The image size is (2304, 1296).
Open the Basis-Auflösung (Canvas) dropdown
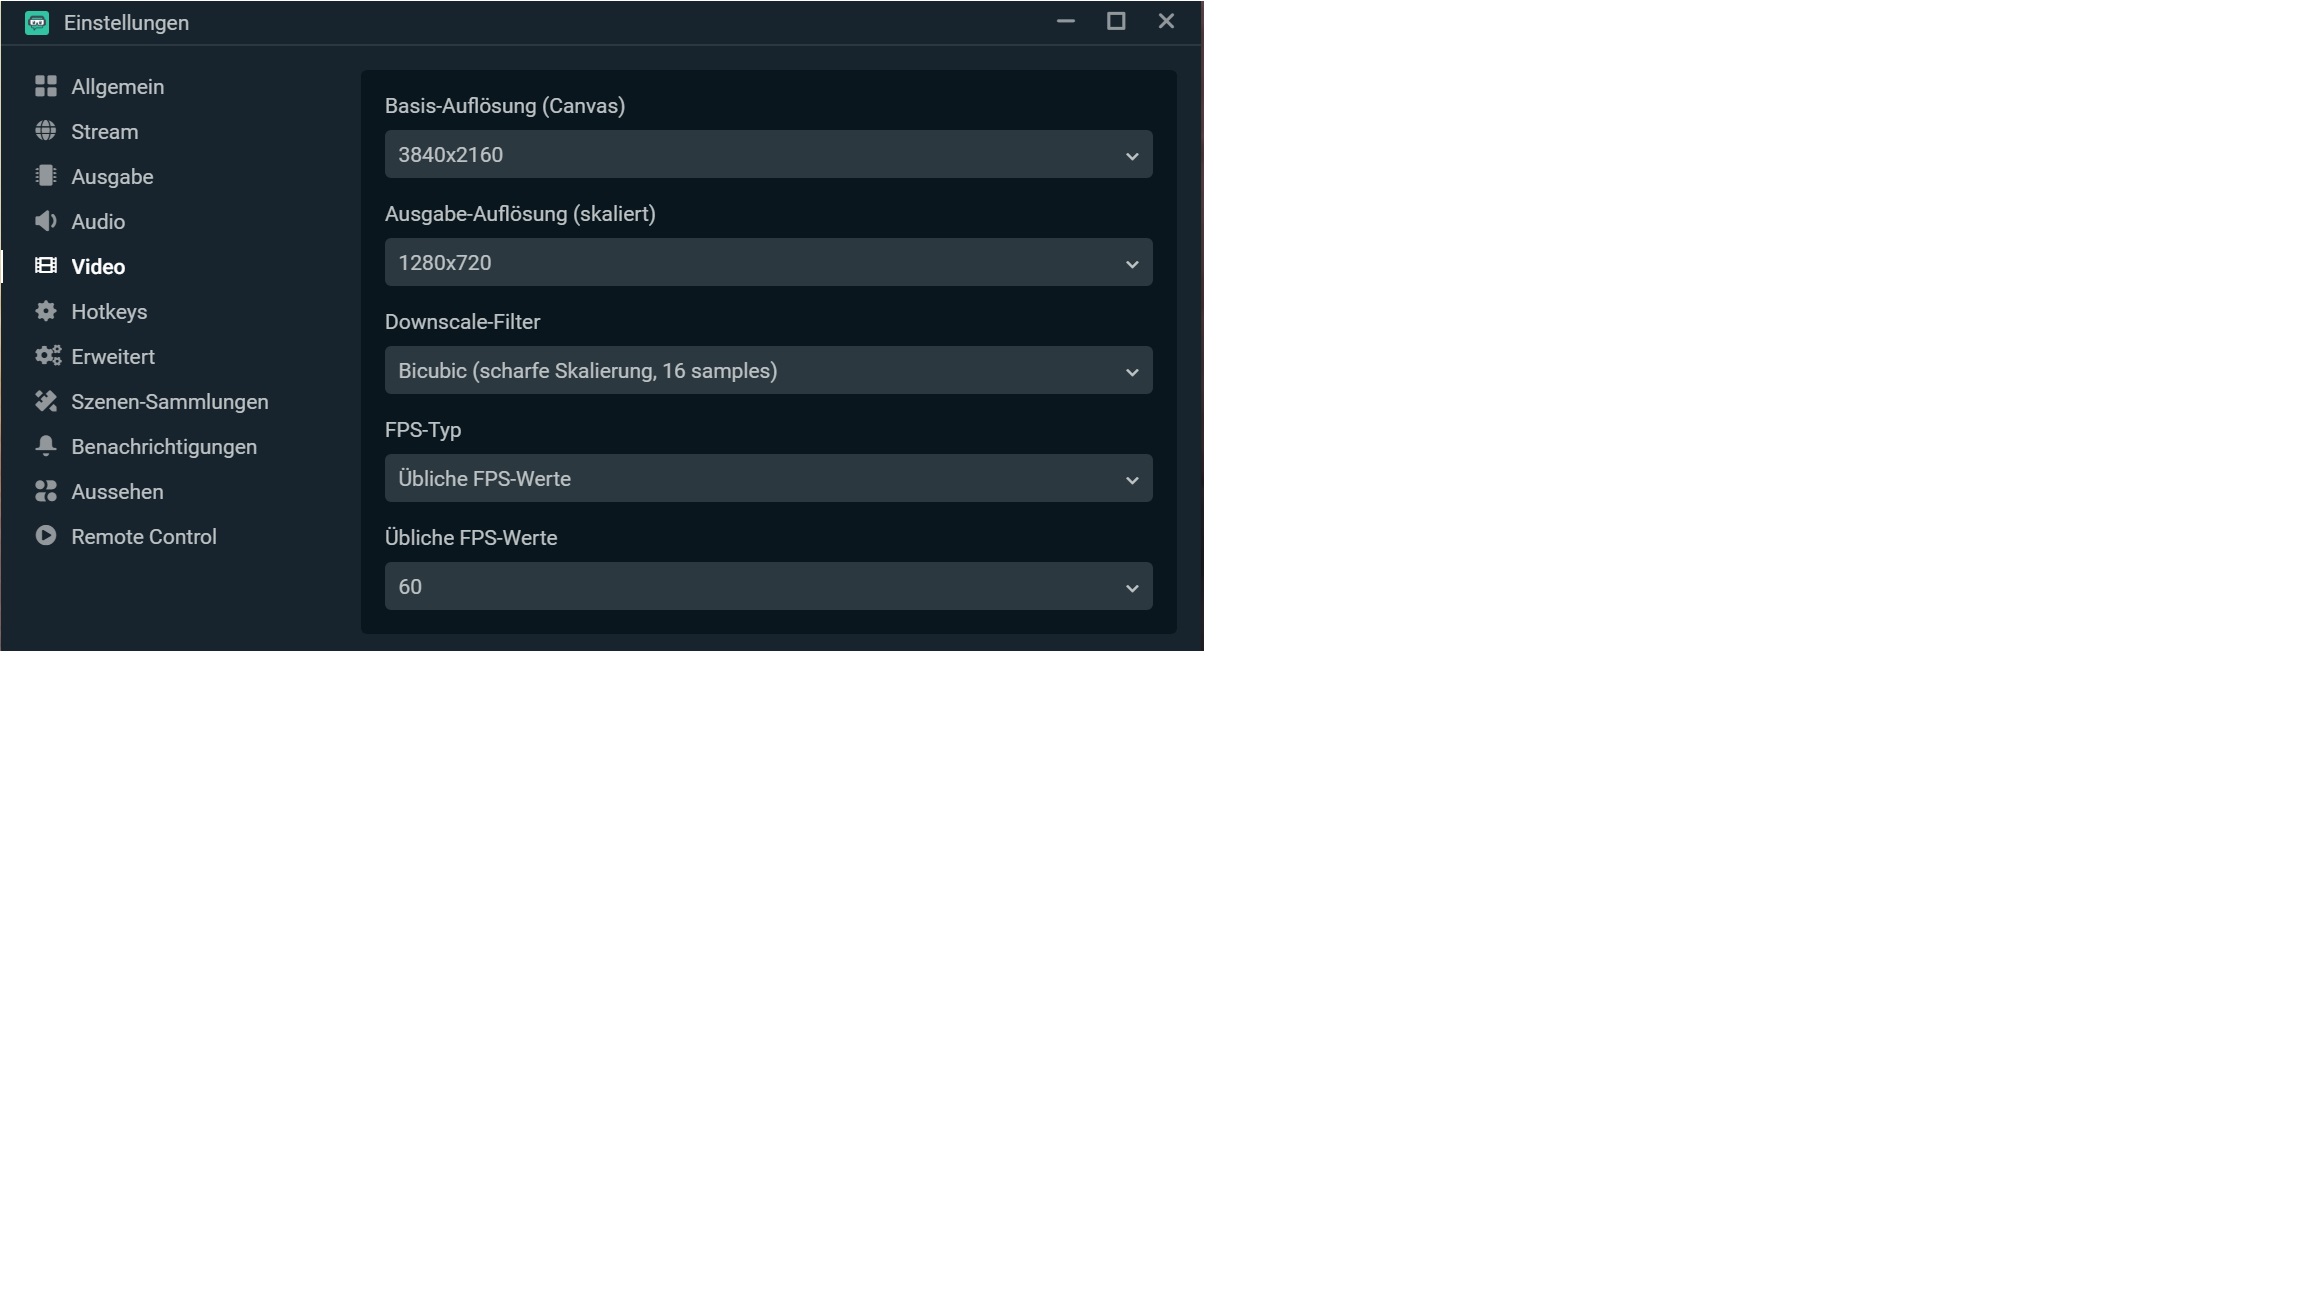pyautogui.click(x=768, y=155)
